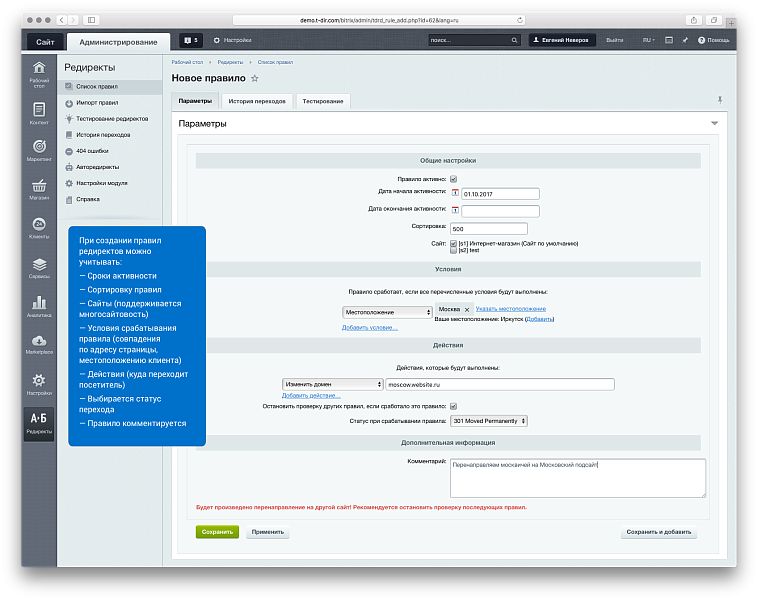The width and height of the screenshot is (758, 600).
Task: Click the green Сохранить button
Action: tap(217, 533)
